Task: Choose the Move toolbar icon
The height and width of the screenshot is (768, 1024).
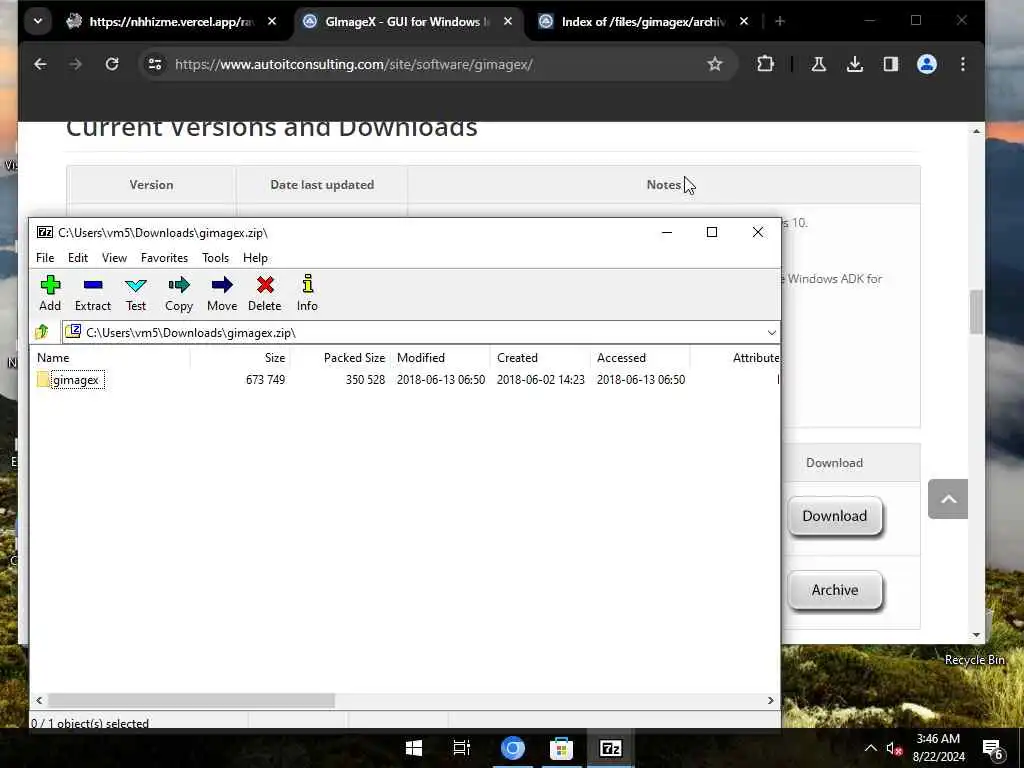Action: click(222, 293)
